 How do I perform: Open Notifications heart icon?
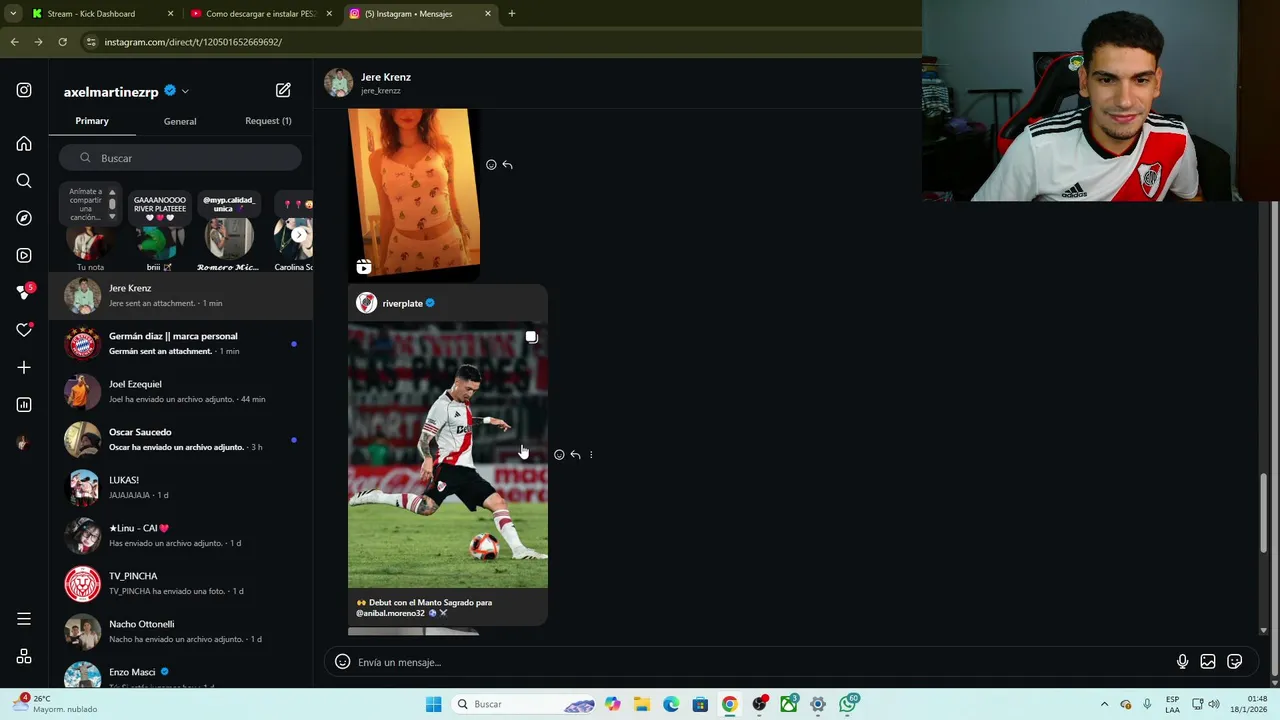tap(24, 330)
